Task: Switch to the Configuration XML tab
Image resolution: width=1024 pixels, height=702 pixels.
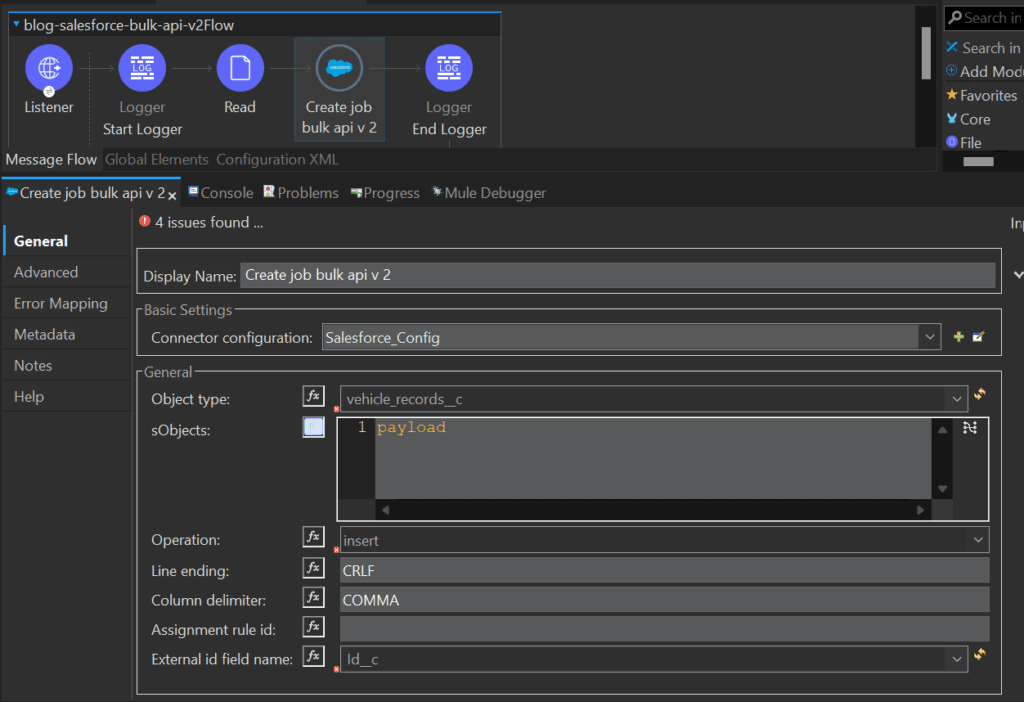Action: (277, 159)
